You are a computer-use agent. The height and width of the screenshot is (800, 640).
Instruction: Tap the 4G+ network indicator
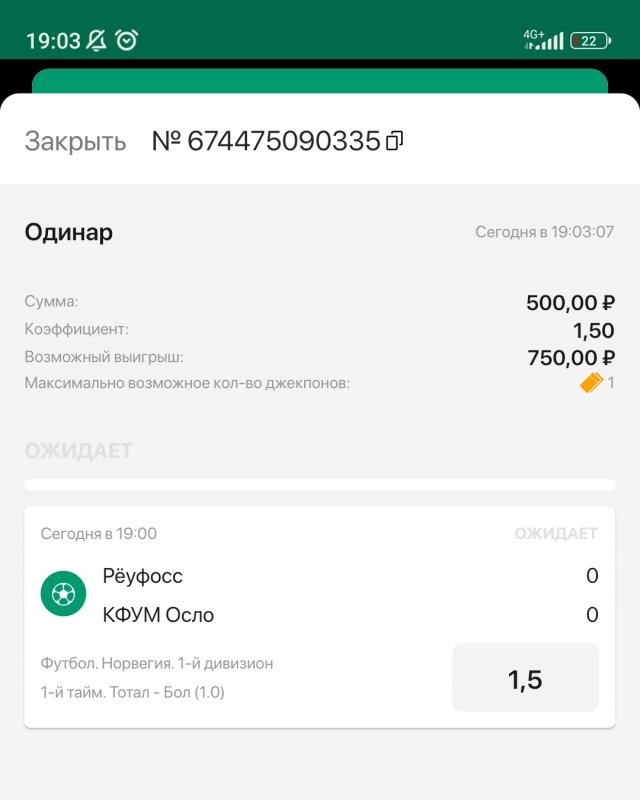pyautogui.click(x=533, y=38)
